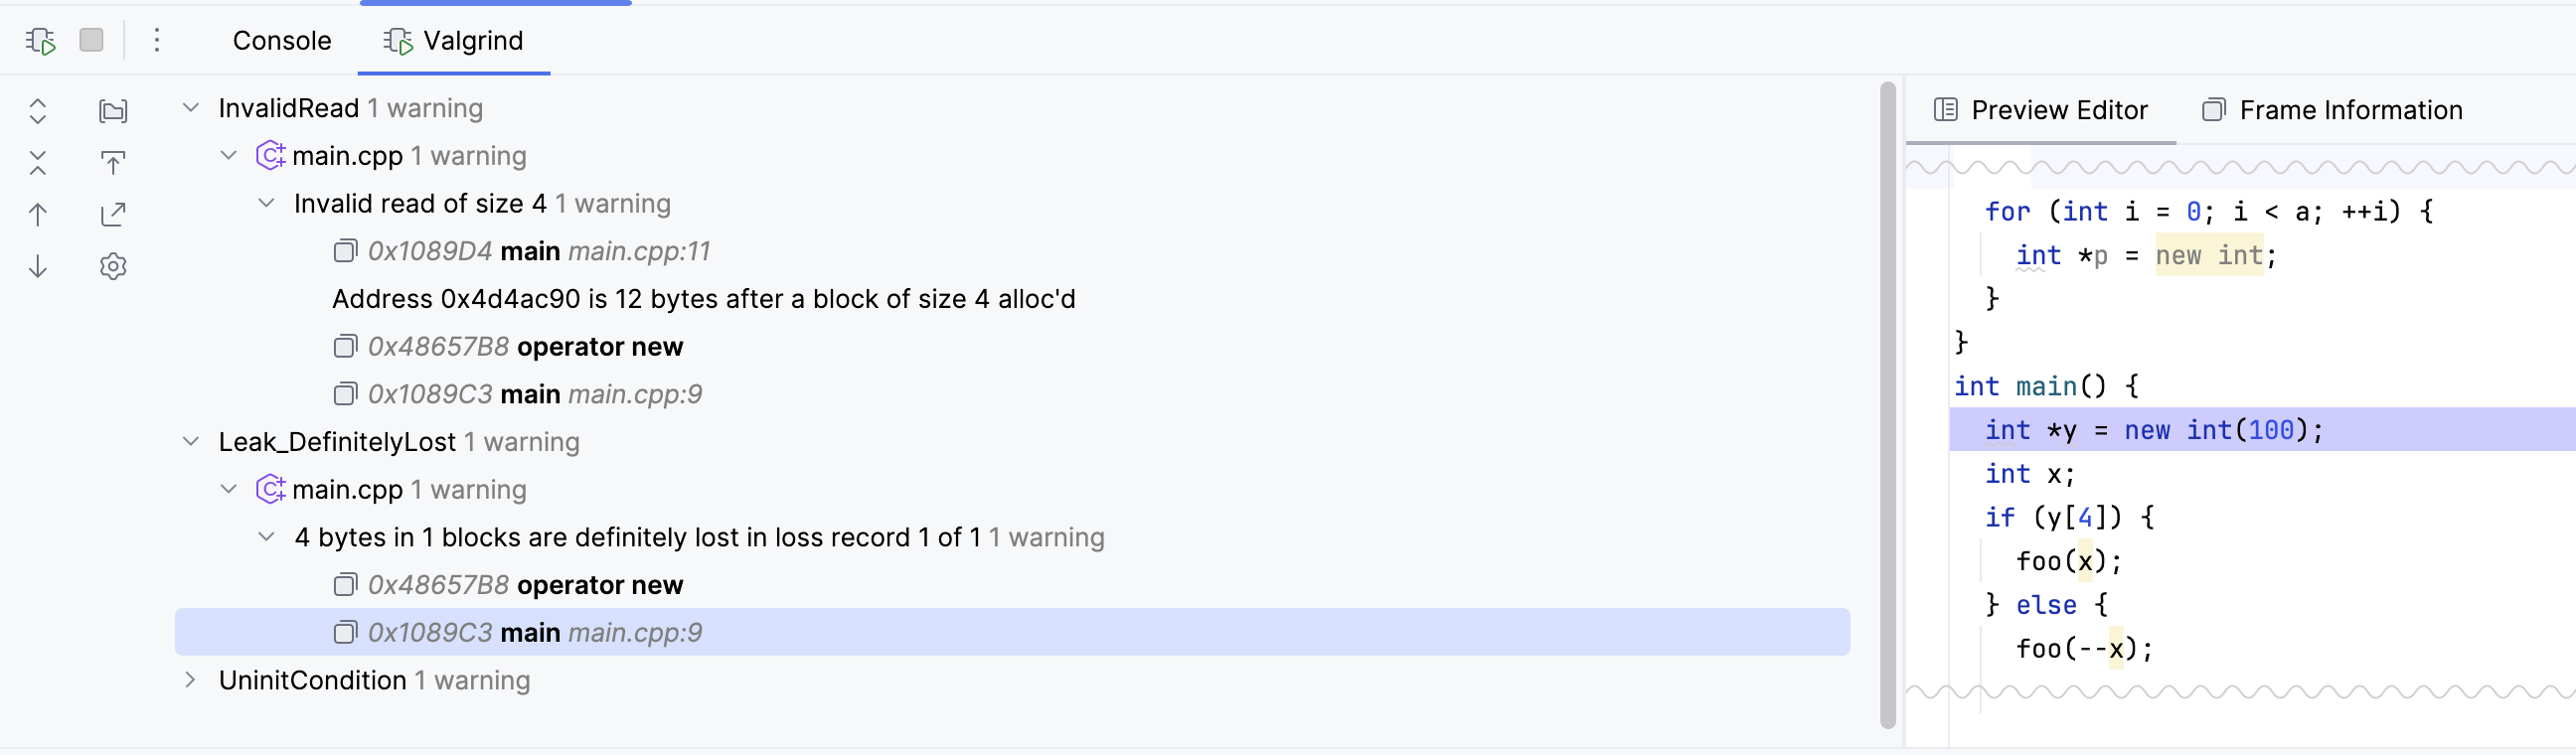Collapse the Invalid read of size 4 entry

266,204
